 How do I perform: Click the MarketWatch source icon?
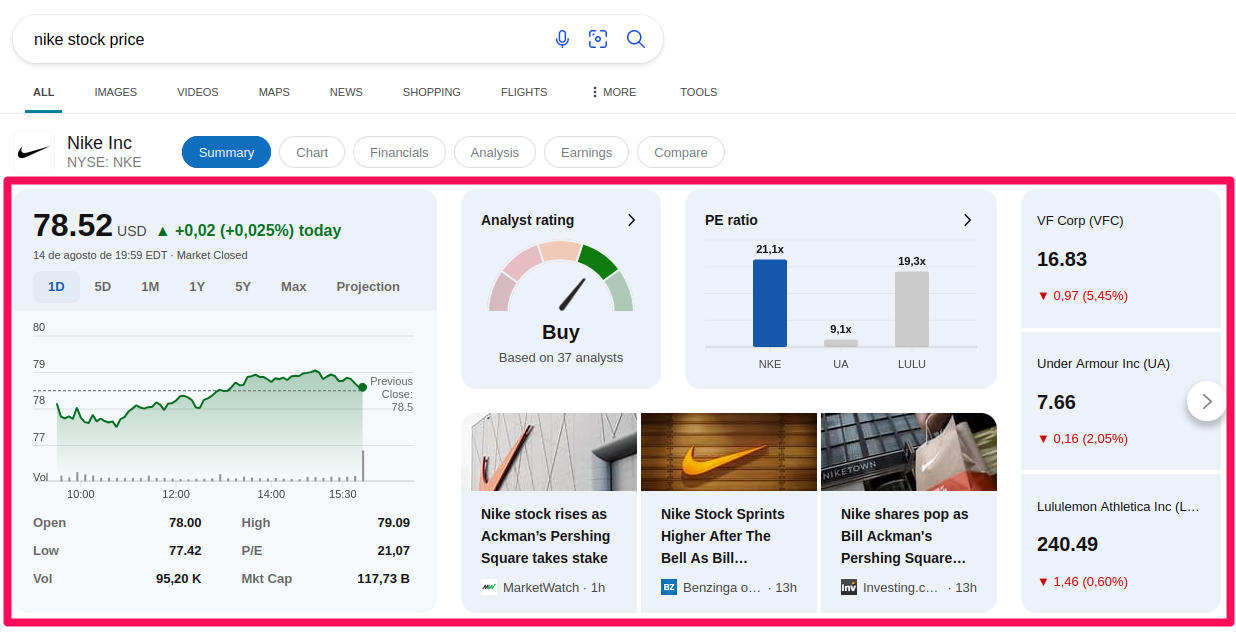click(489, 587)
